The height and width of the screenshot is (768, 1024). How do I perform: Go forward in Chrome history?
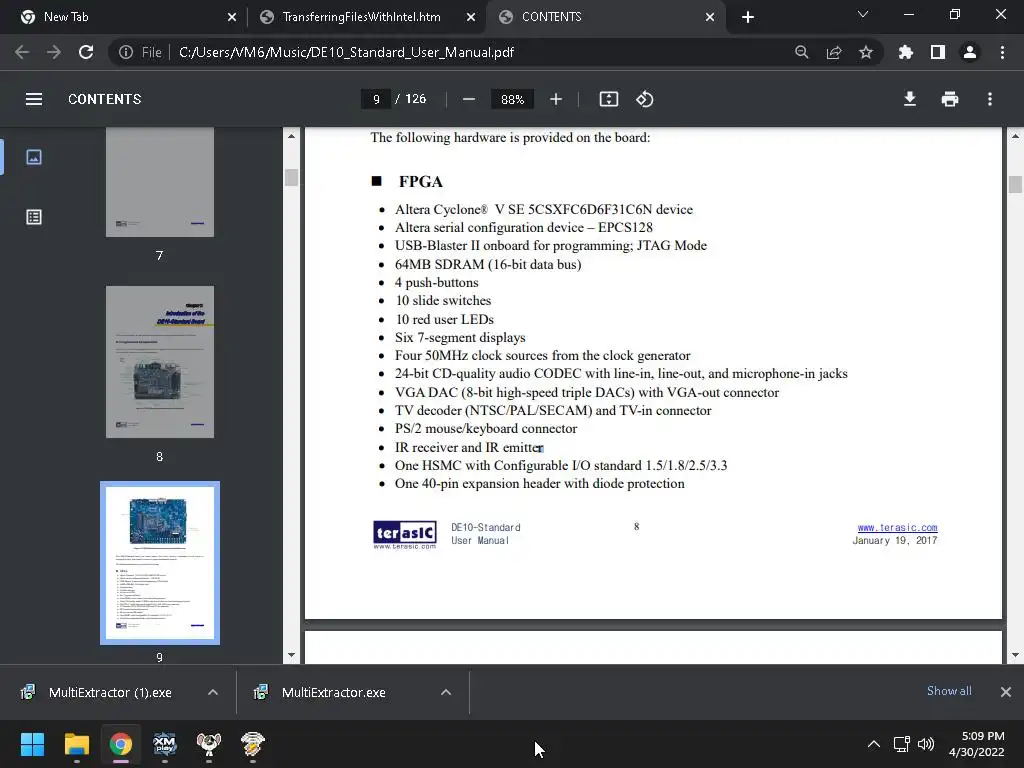[54, 52]
